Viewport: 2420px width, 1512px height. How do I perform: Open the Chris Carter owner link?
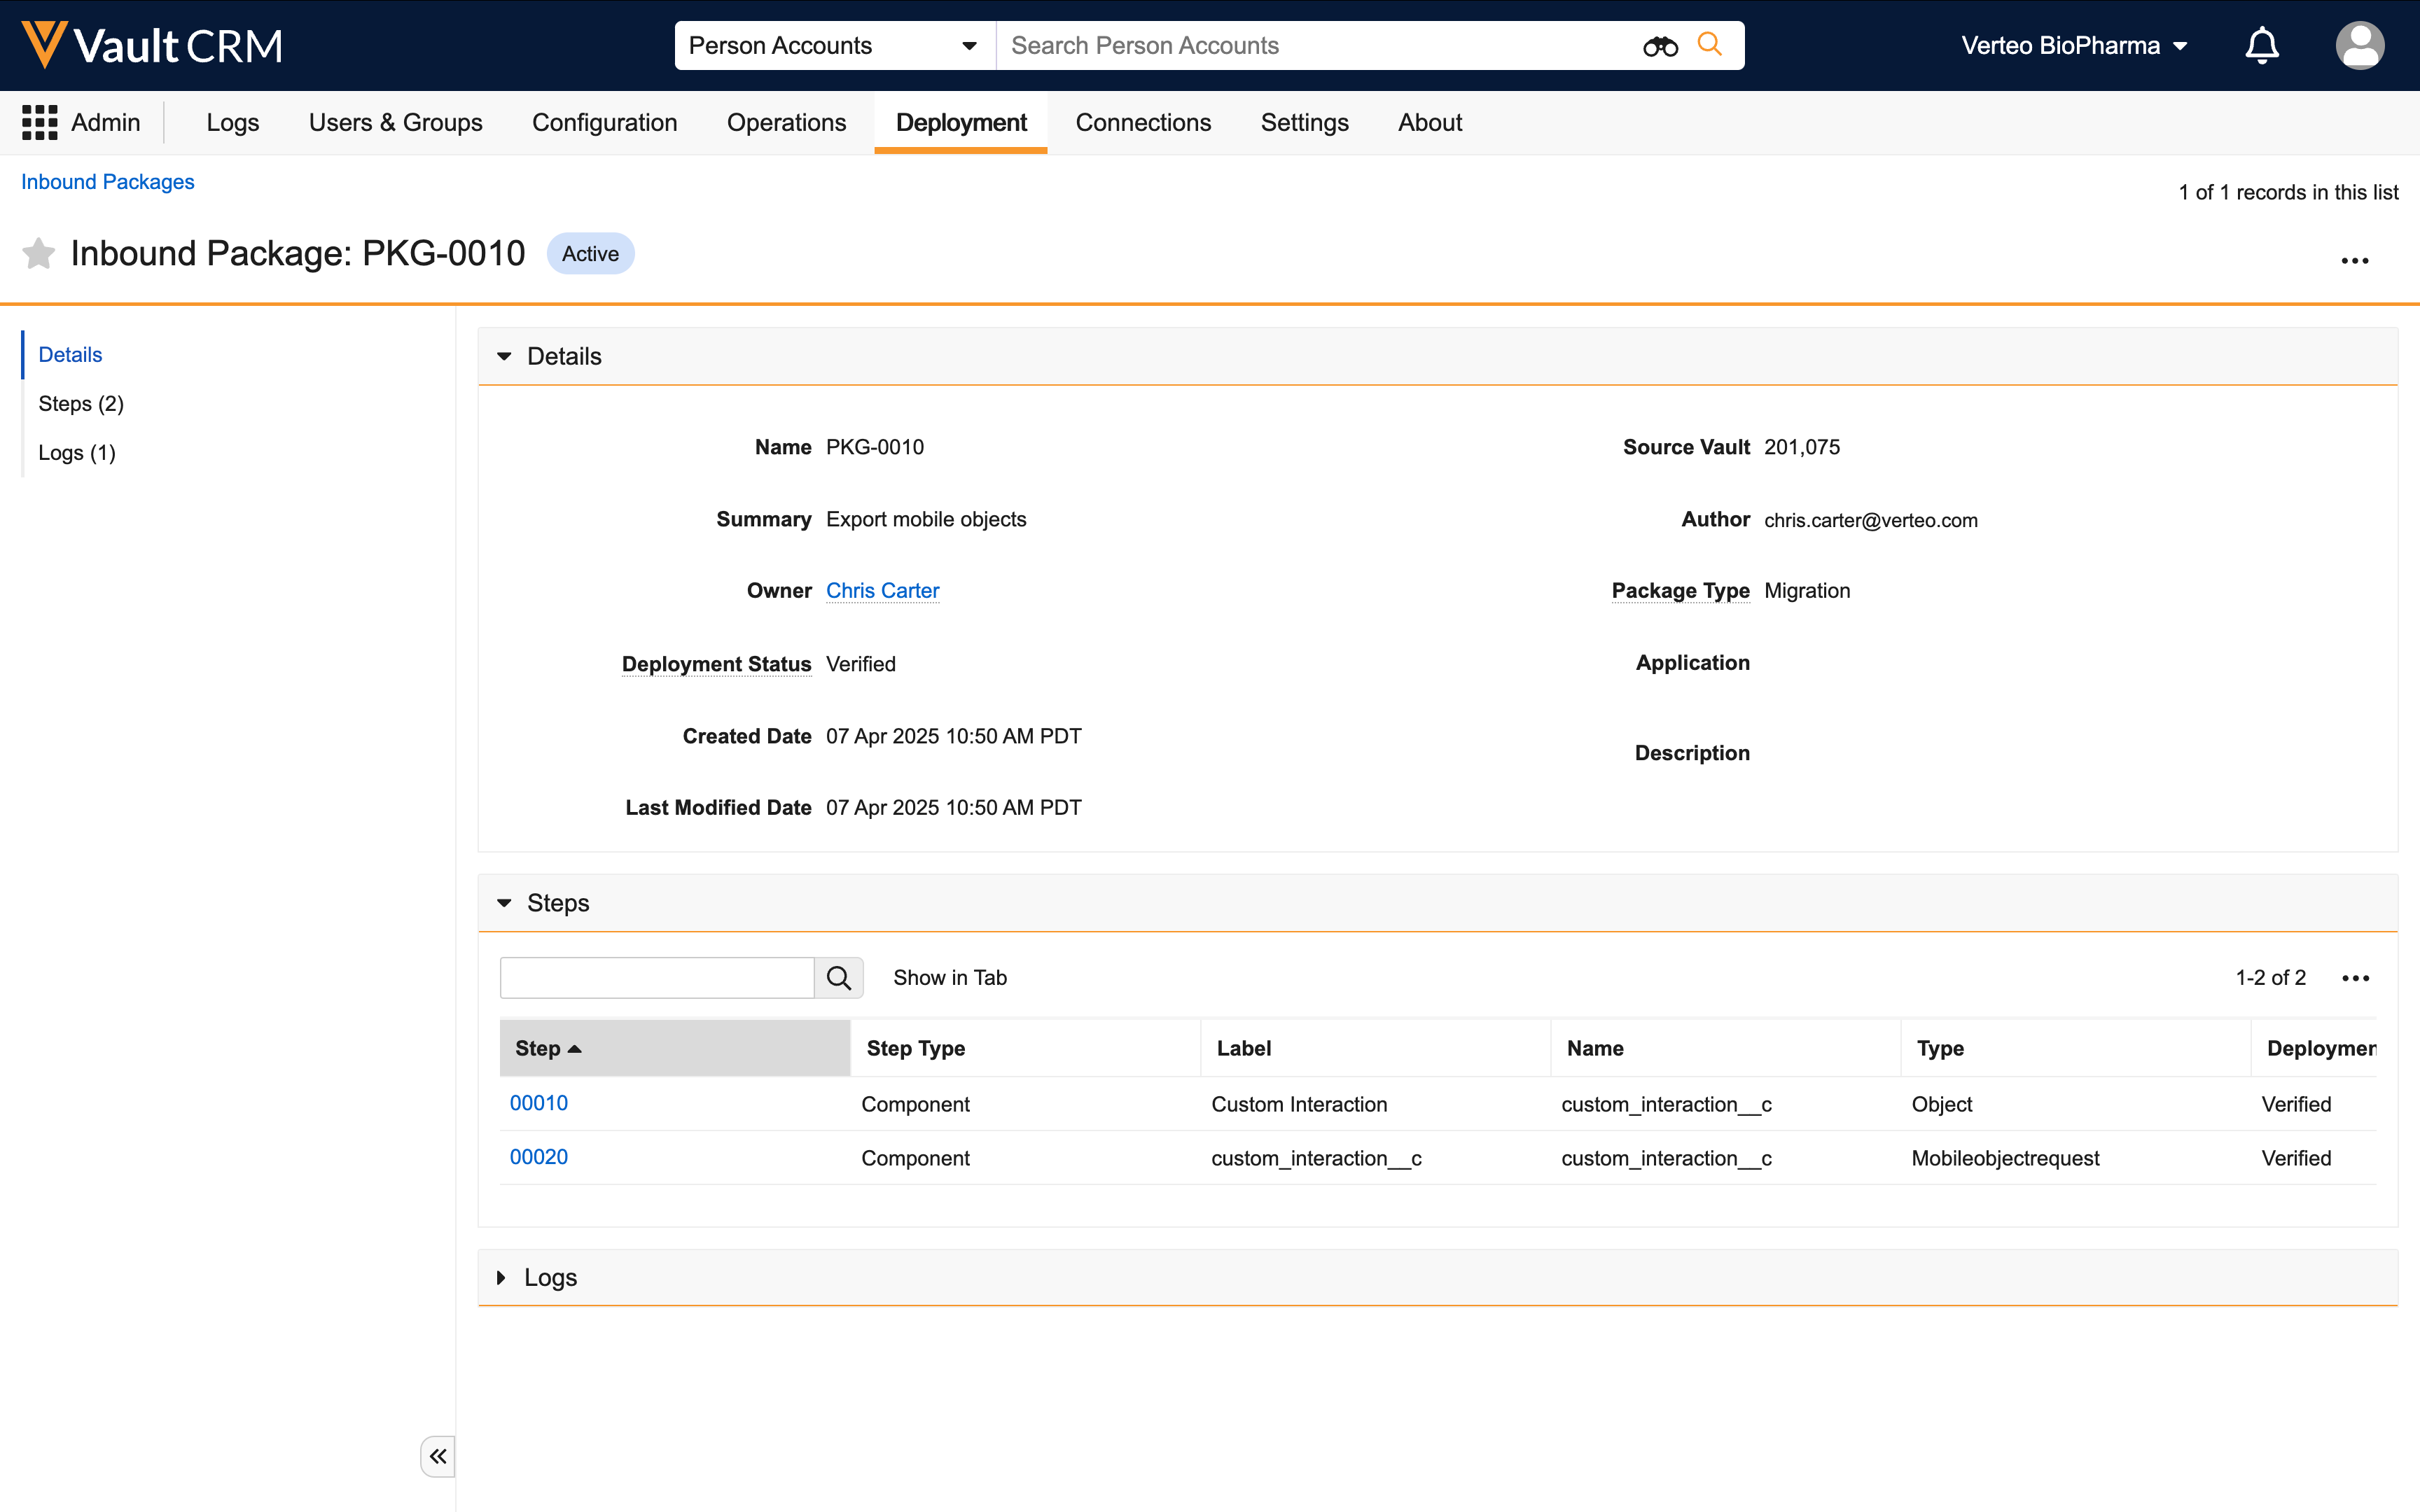(x=882, y=591)
